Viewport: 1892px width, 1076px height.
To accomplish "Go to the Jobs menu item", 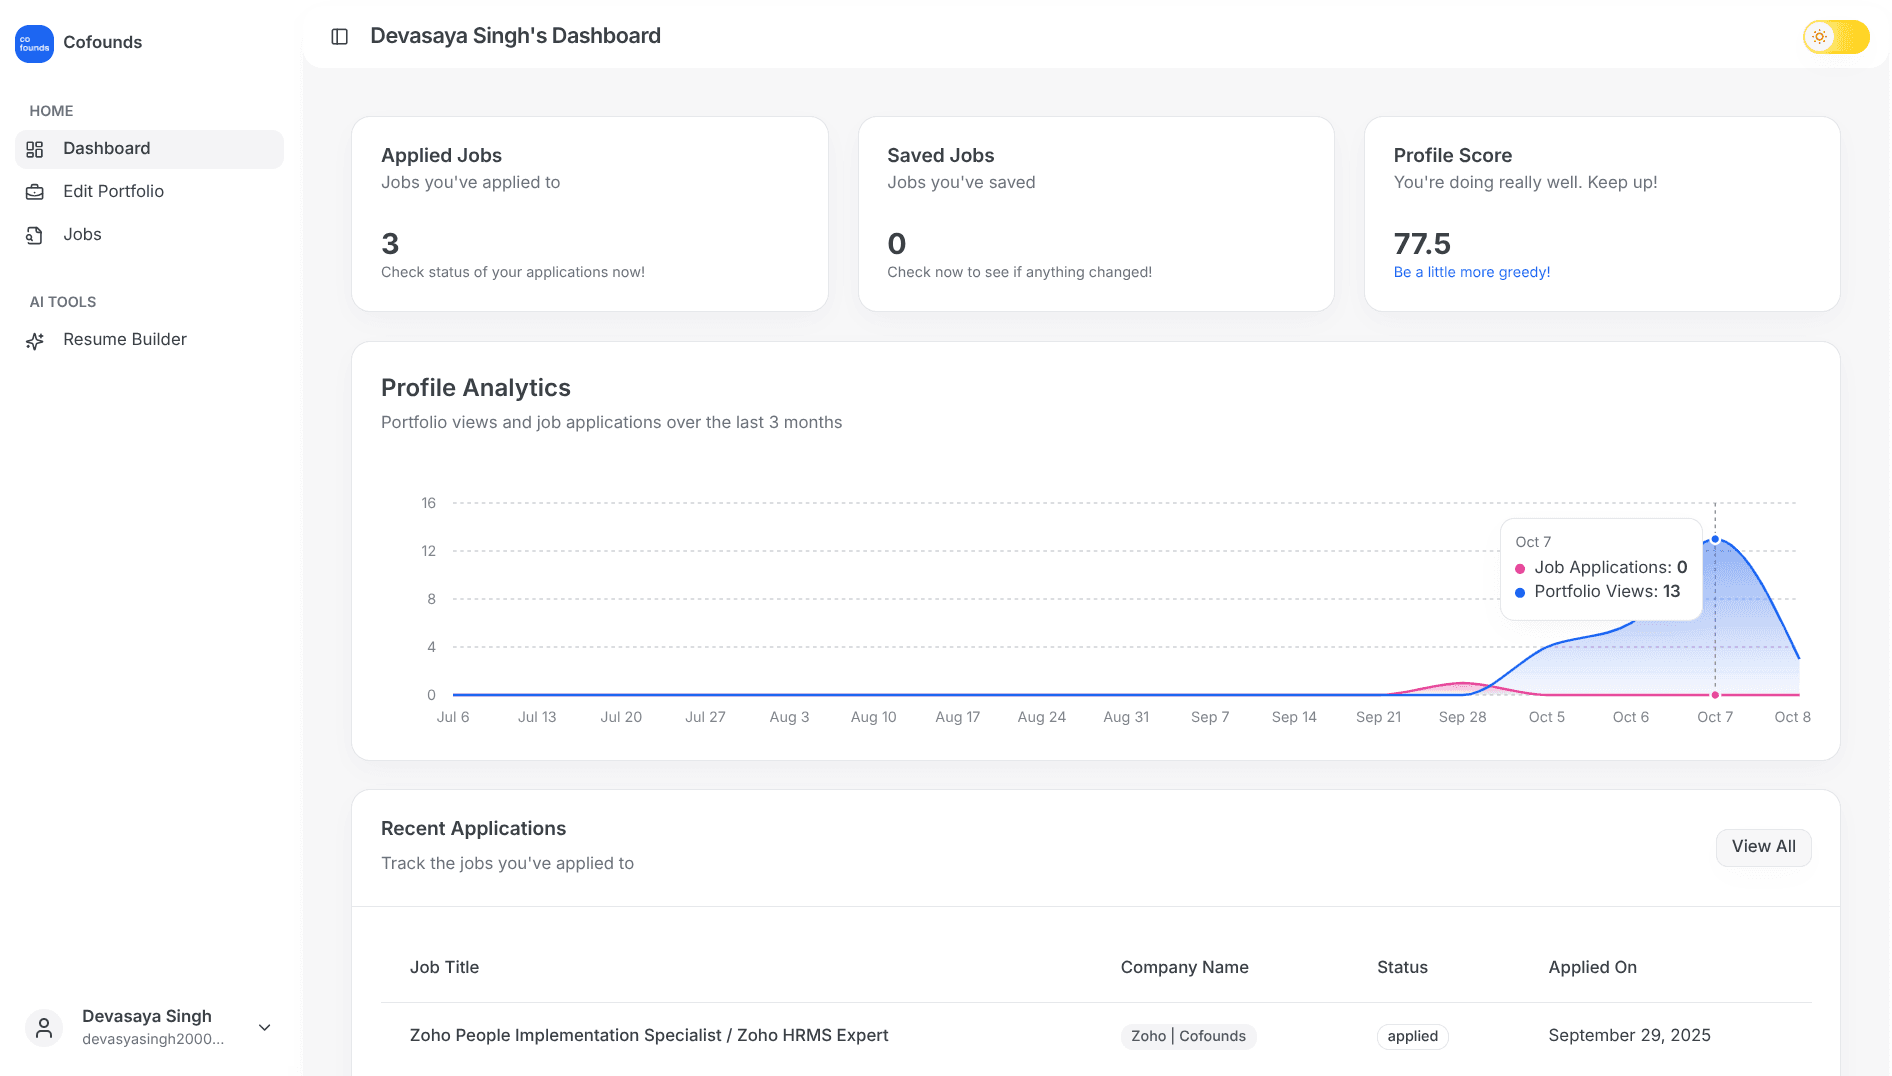I will tap(82, 234).
